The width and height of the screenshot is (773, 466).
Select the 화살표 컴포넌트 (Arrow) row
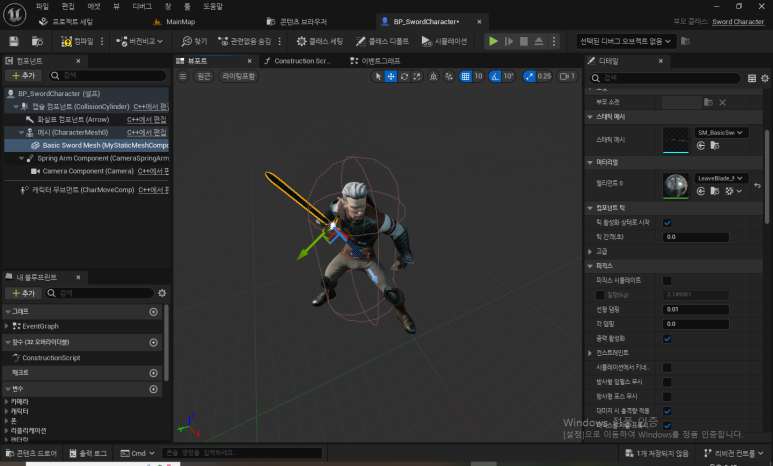pyautogui.click(x=87, y=119)
